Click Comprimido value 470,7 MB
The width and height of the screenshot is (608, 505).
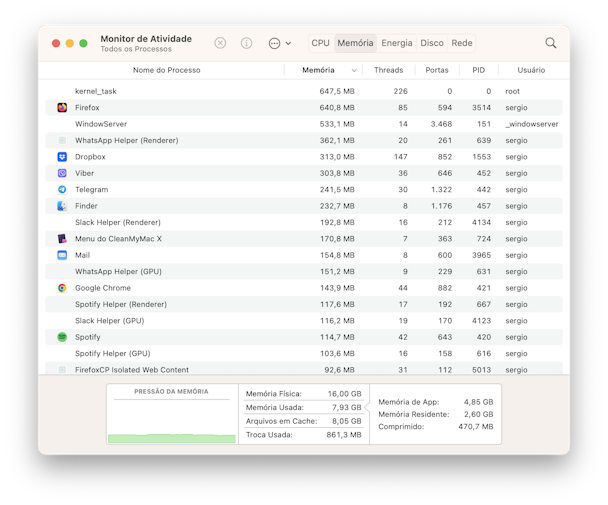point(476,427)
